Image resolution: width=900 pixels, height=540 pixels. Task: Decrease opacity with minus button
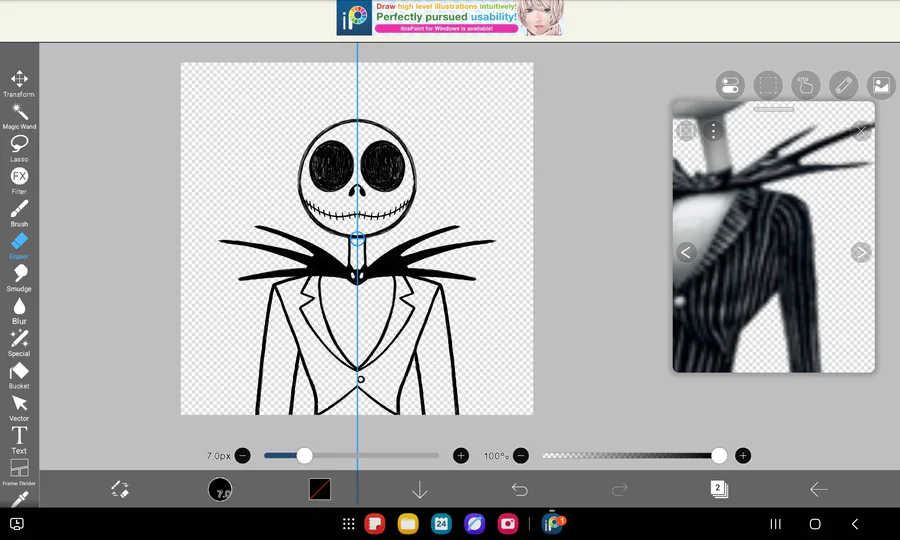(521, 456)
